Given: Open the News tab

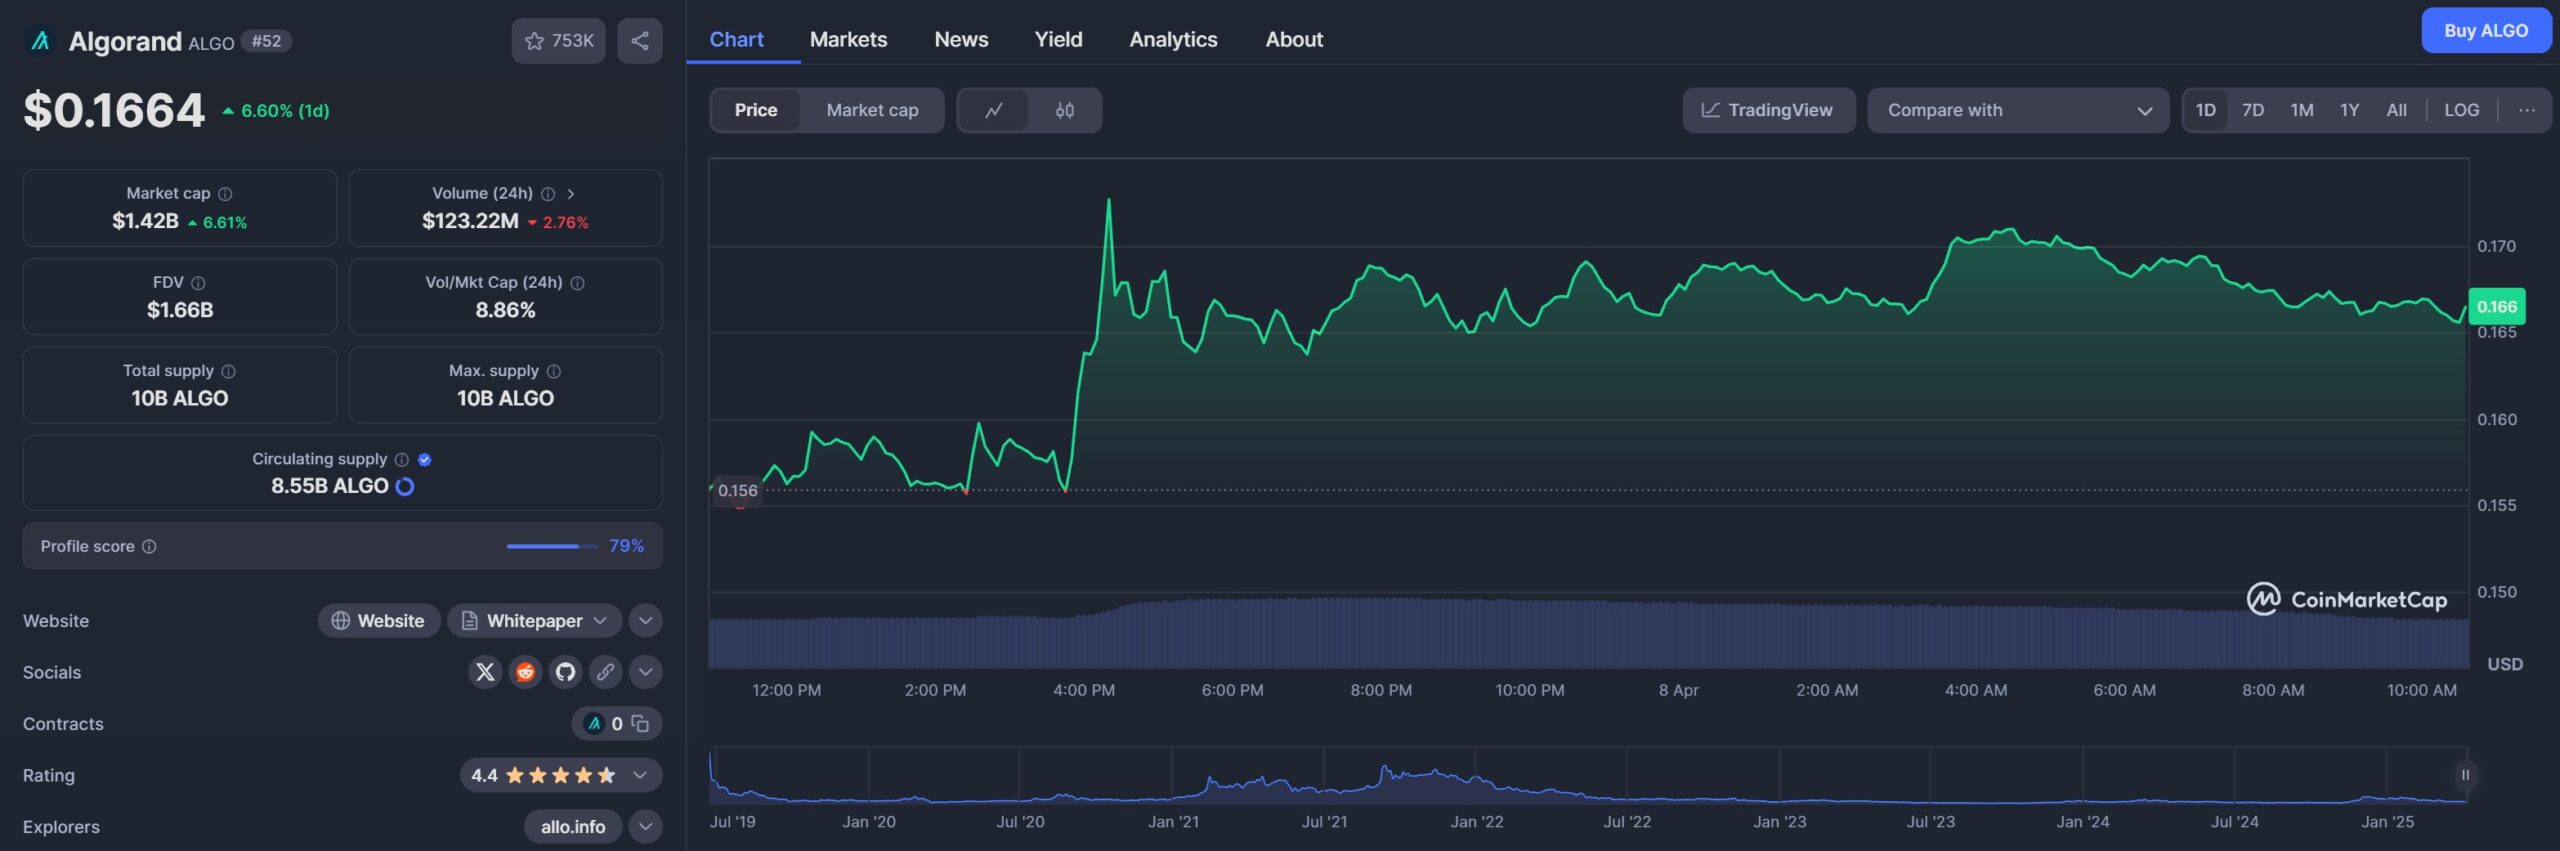Looking at the screenshot, I should (961, 40).
